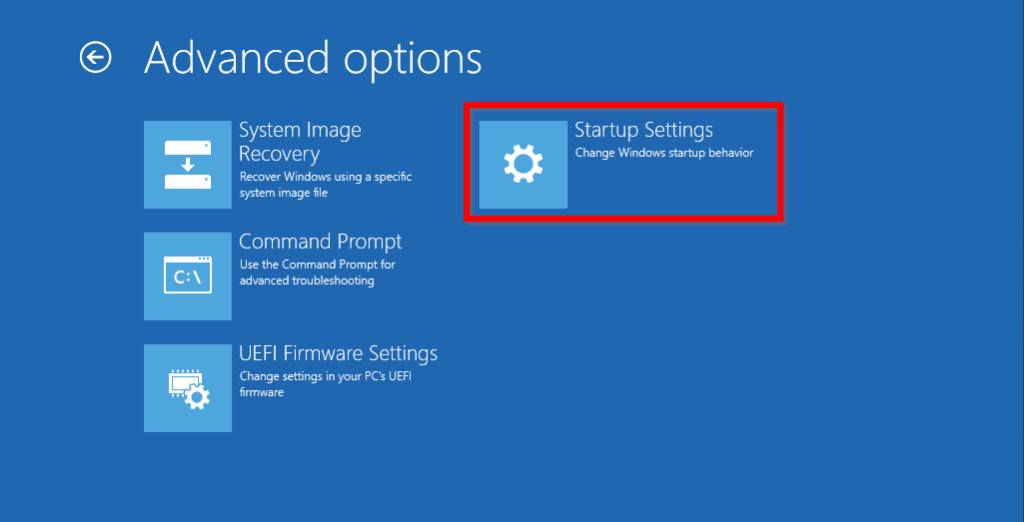This screenshot has height=522, width=1024.
Task: Click 'Change Windows startup behavior' description
Action: click(x=664, y=153)
